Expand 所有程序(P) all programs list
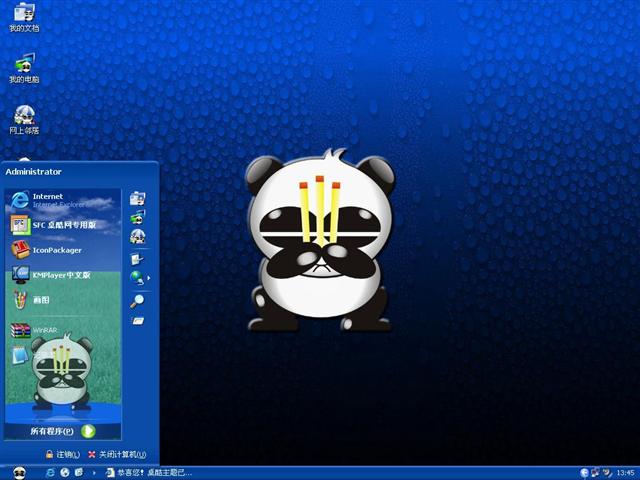Viewport: 640px width, 480px height. pos(62,431)
